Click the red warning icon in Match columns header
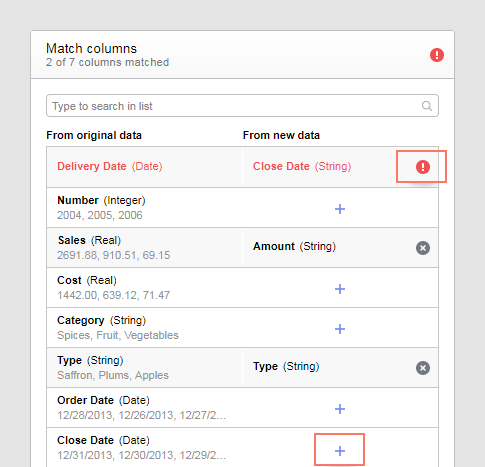Viewport: 485px width, 467px height. click(x=437, y=55)
